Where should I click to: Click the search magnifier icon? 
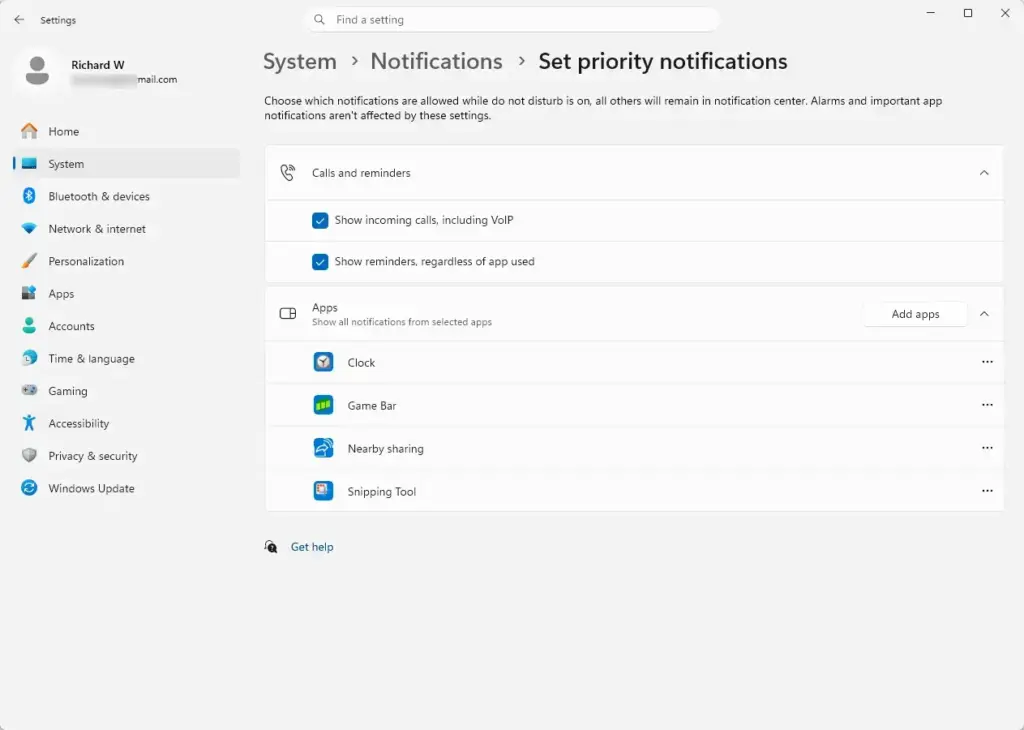319,20
